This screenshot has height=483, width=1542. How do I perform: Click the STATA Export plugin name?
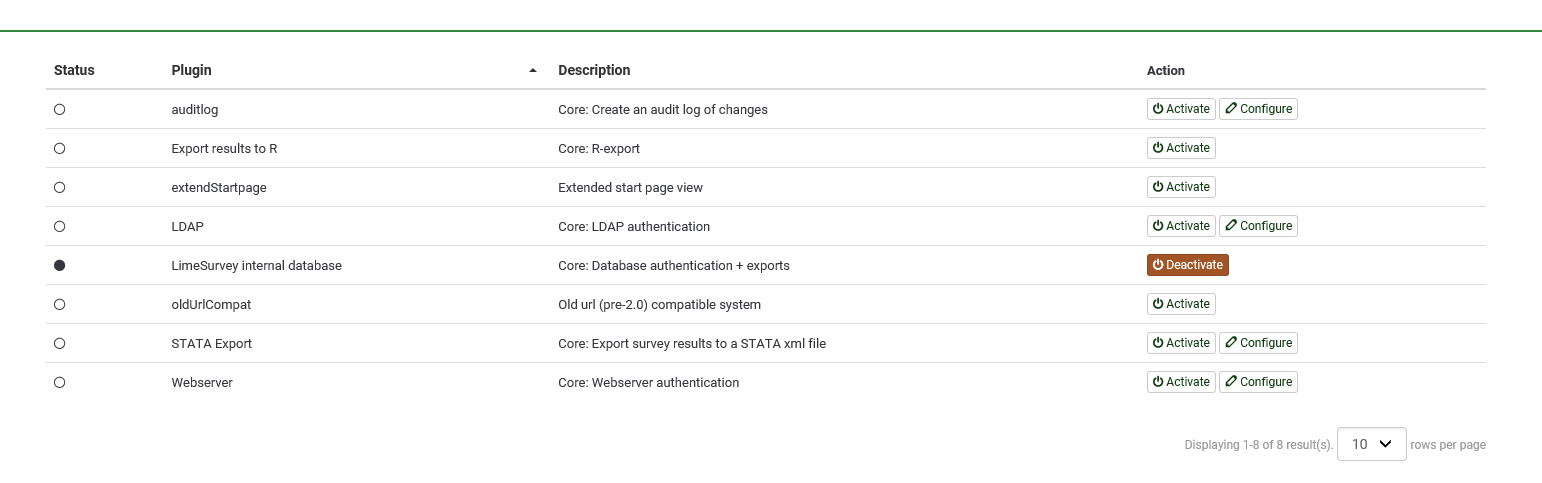tap(212, 343)
